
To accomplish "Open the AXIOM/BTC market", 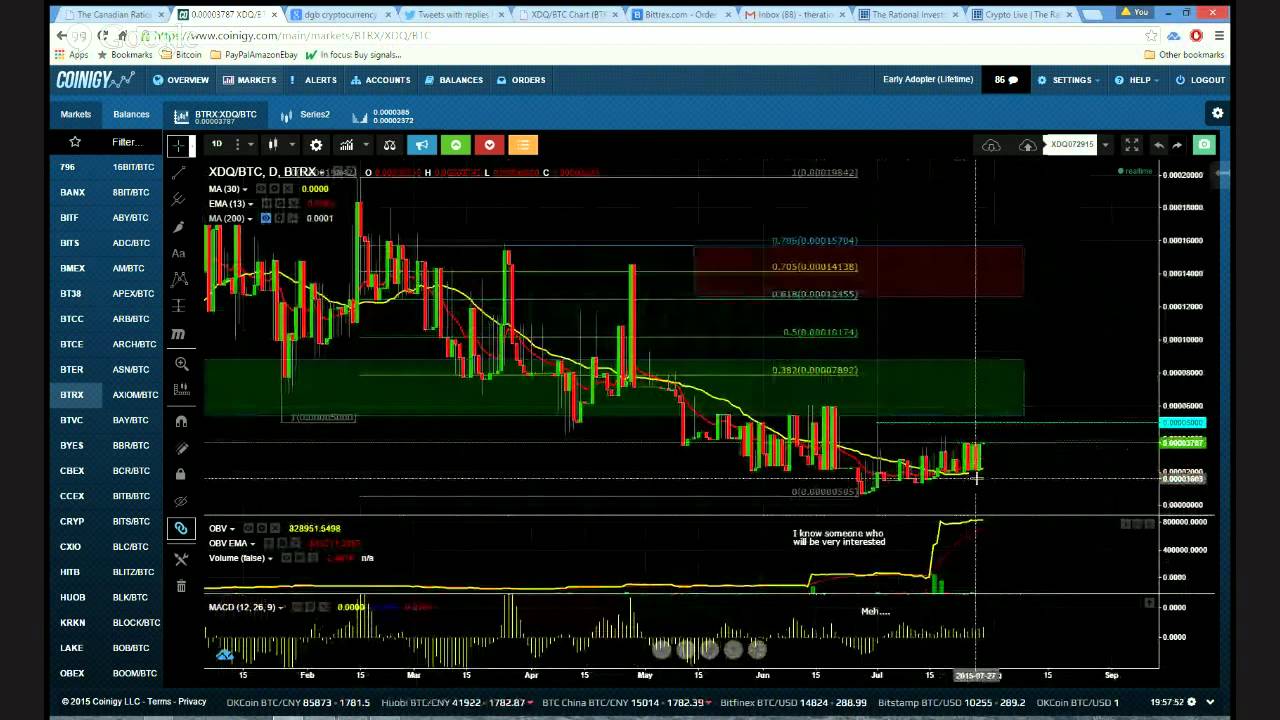I will pos(135,395).
